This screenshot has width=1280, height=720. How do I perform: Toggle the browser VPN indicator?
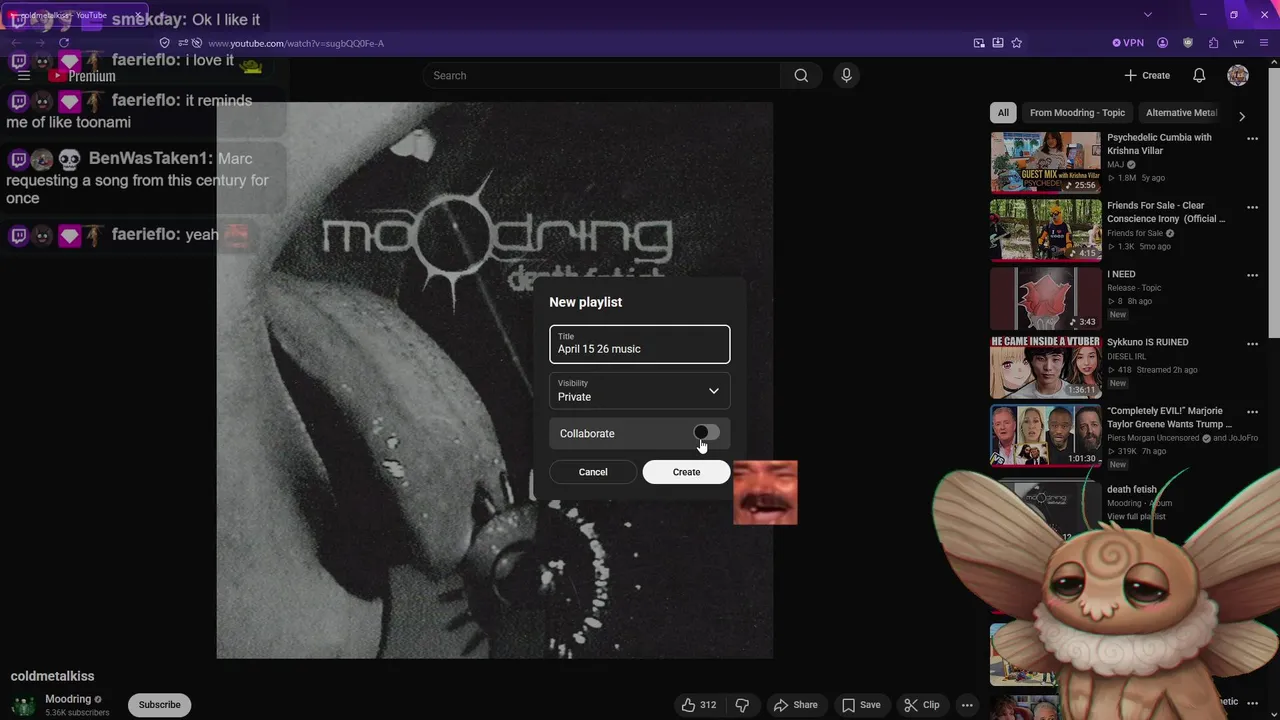click(x=1128, y=43)
